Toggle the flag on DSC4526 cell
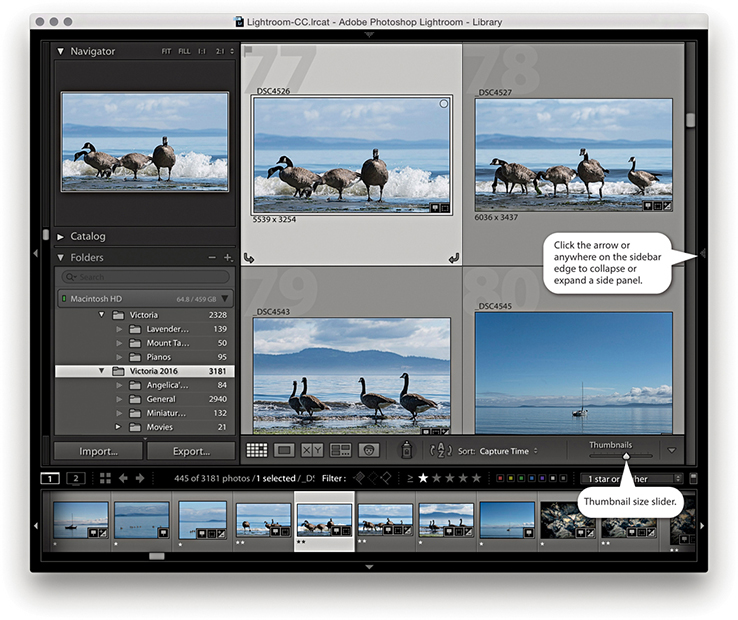This screenshot has height=620, width=738. 248,52
